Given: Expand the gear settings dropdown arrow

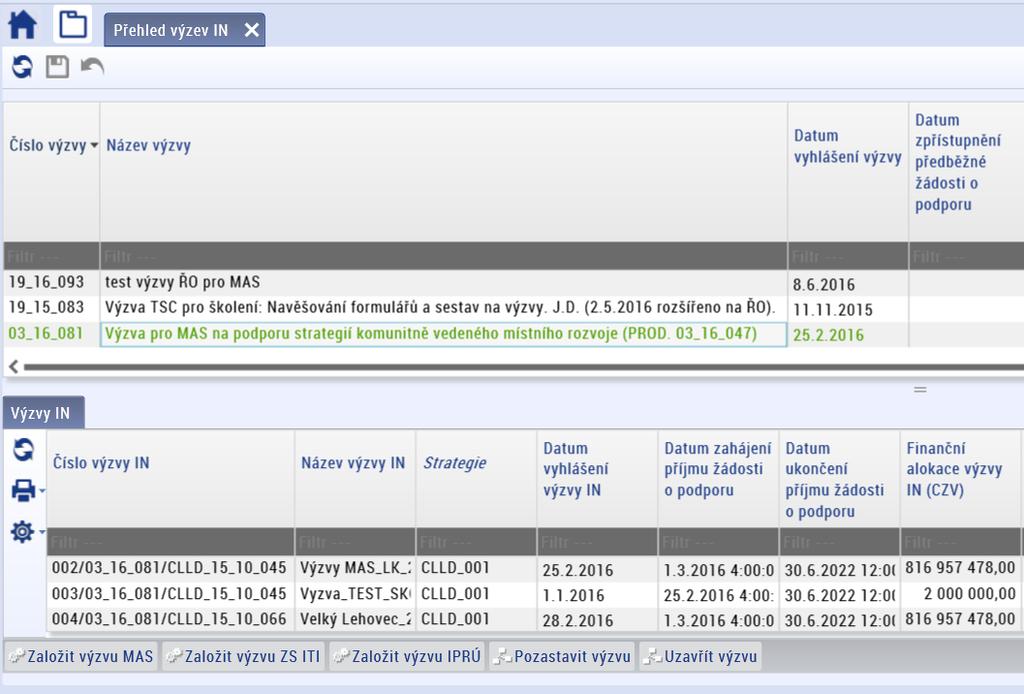Looking at the screenshot, I should point(42,532).
